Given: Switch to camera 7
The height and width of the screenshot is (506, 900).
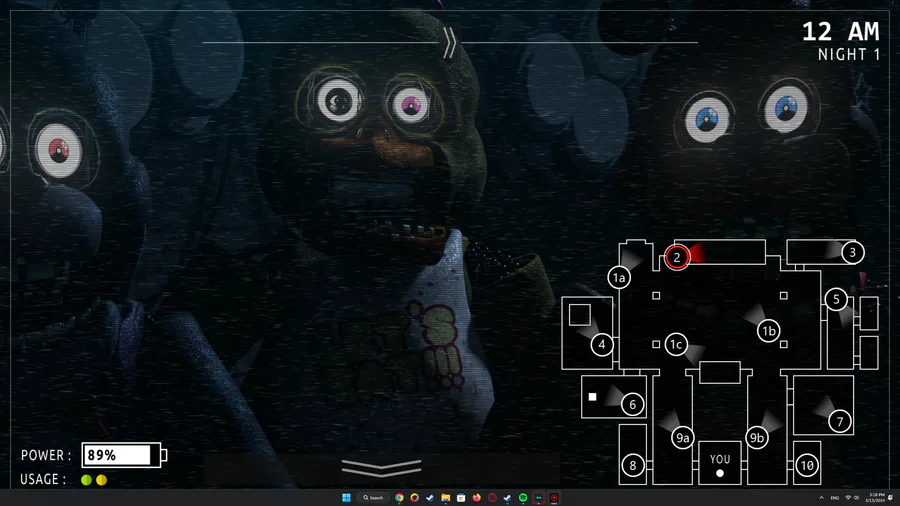Looking at the screenshot, I should click(840, 422).
